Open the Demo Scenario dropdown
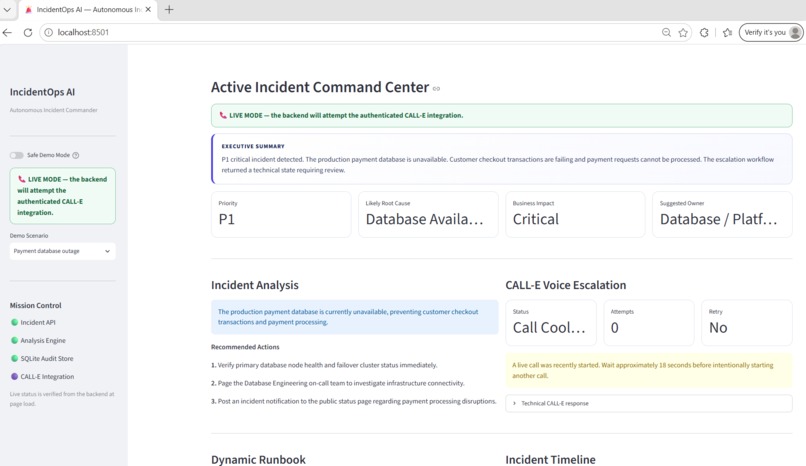806x466 pixels. (x=62, y=251)
